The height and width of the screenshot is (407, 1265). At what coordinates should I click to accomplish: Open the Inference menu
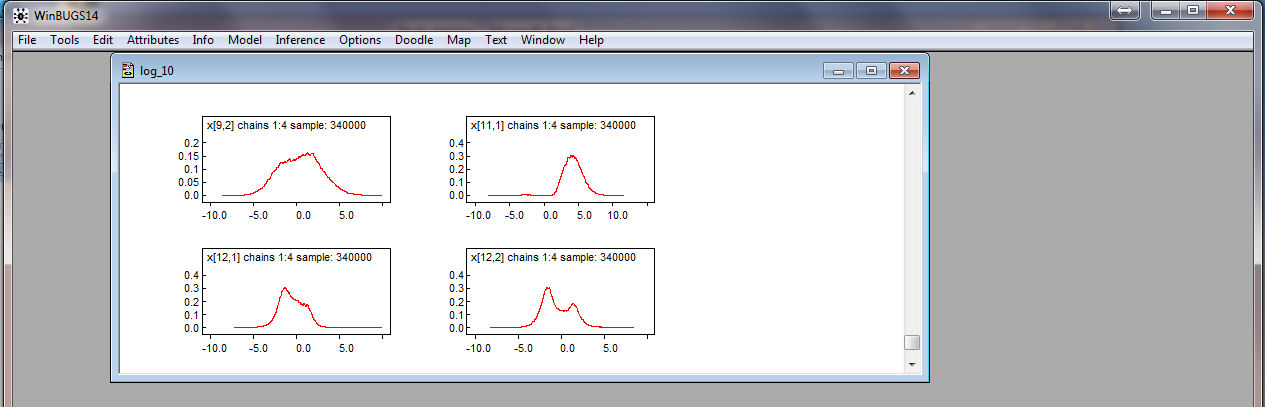pos(300,40)
